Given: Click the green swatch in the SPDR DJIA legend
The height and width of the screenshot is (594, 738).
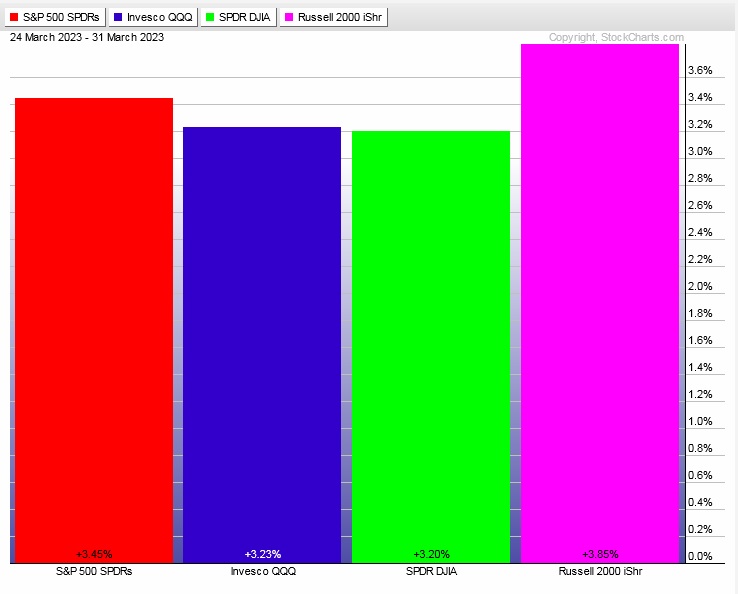Looking at the screenshot, I should [210, 17].
